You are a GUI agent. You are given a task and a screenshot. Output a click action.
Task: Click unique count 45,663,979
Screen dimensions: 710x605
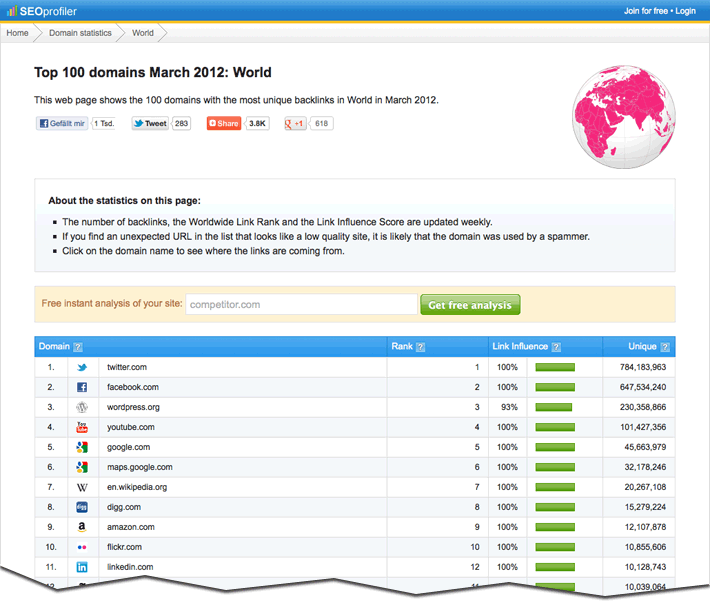click(x=645, y=447)
